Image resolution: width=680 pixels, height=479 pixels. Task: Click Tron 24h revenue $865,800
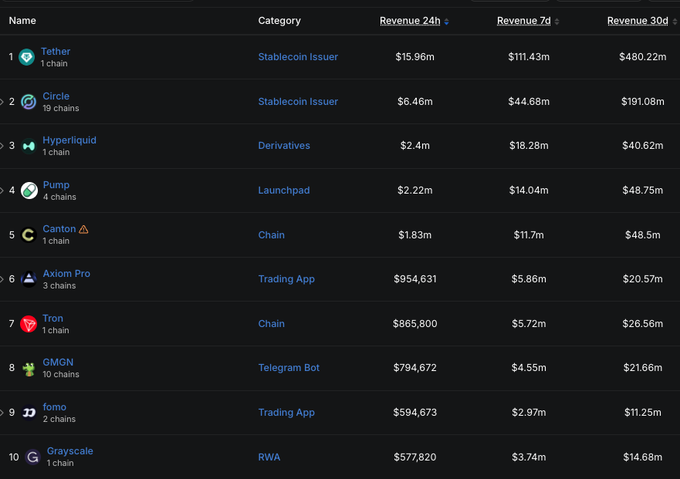415,324
